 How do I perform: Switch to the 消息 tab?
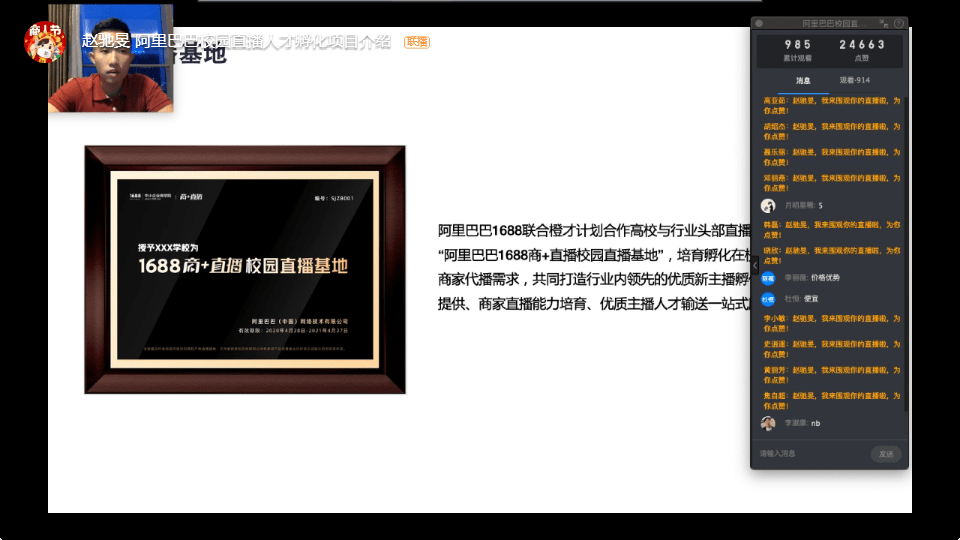pos(803,80)
